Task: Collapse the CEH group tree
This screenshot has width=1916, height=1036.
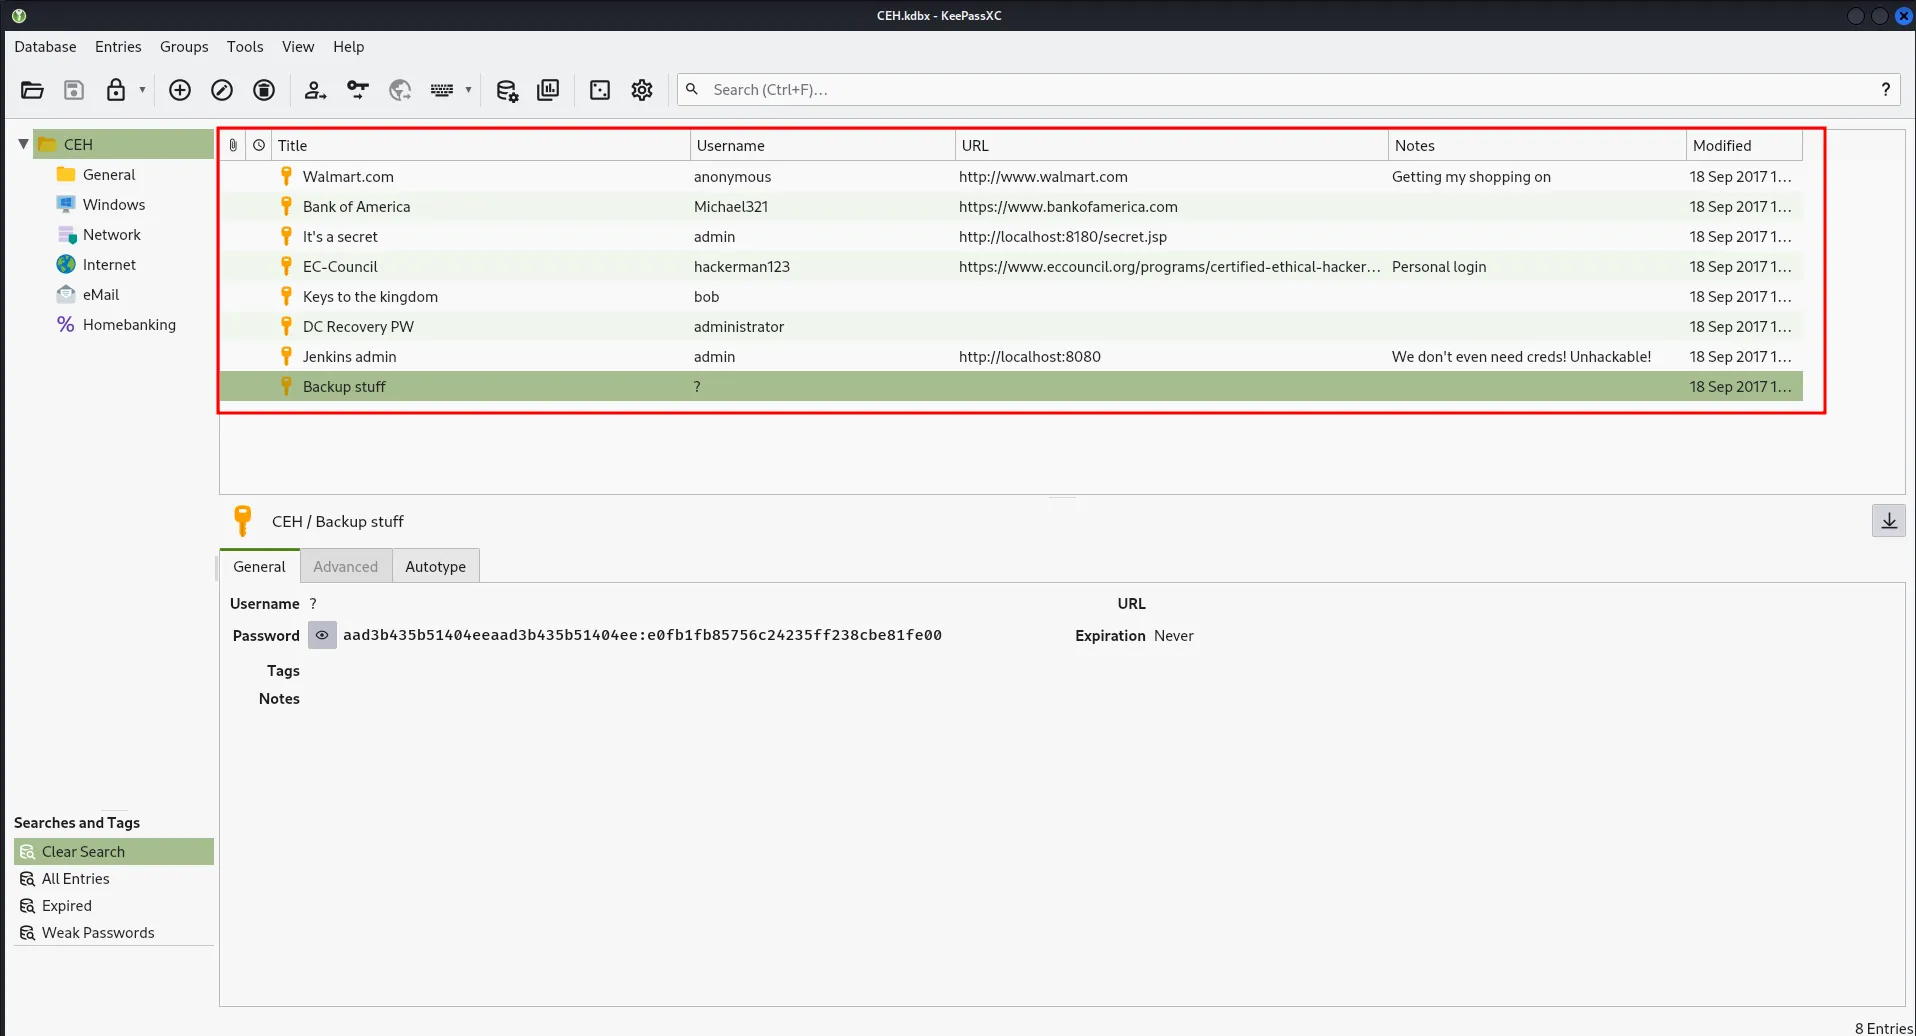Action: click(23, 144)
